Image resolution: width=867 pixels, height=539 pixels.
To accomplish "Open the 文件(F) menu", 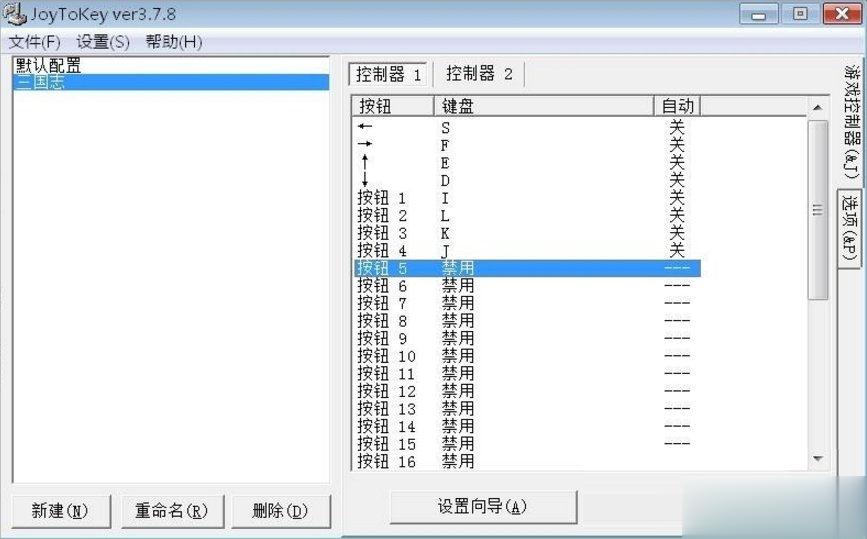I will [35, 42].
